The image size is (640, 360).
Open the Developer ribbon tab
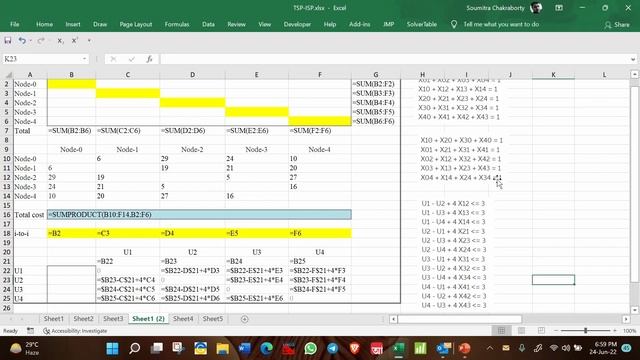click(x=297, y=24)
